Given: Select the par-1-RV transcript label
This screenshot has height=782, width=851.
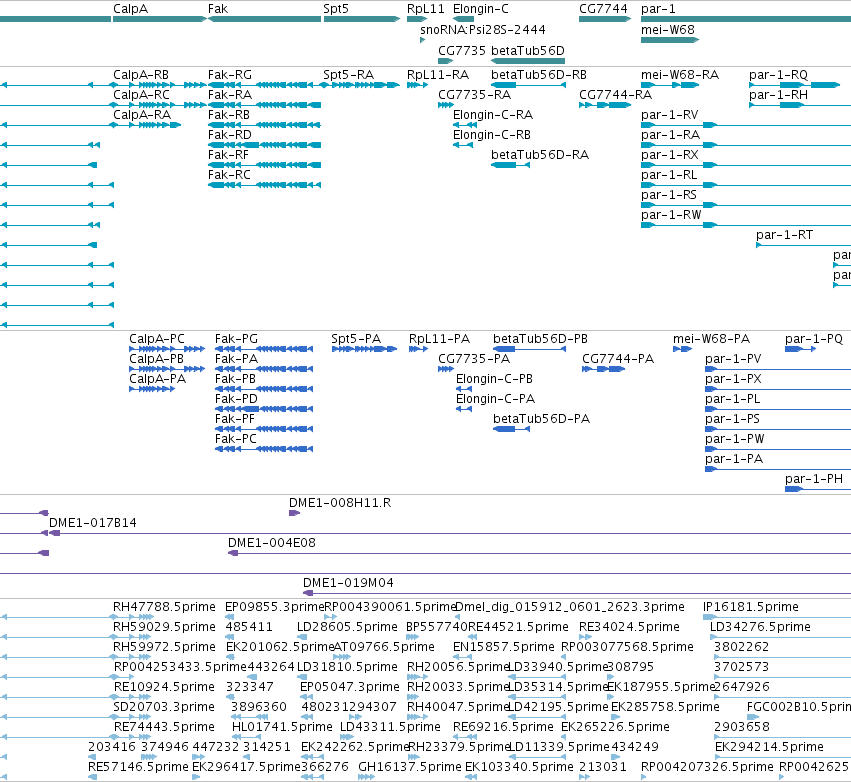Looking at the screenshot, I should (x=669, y=115).
